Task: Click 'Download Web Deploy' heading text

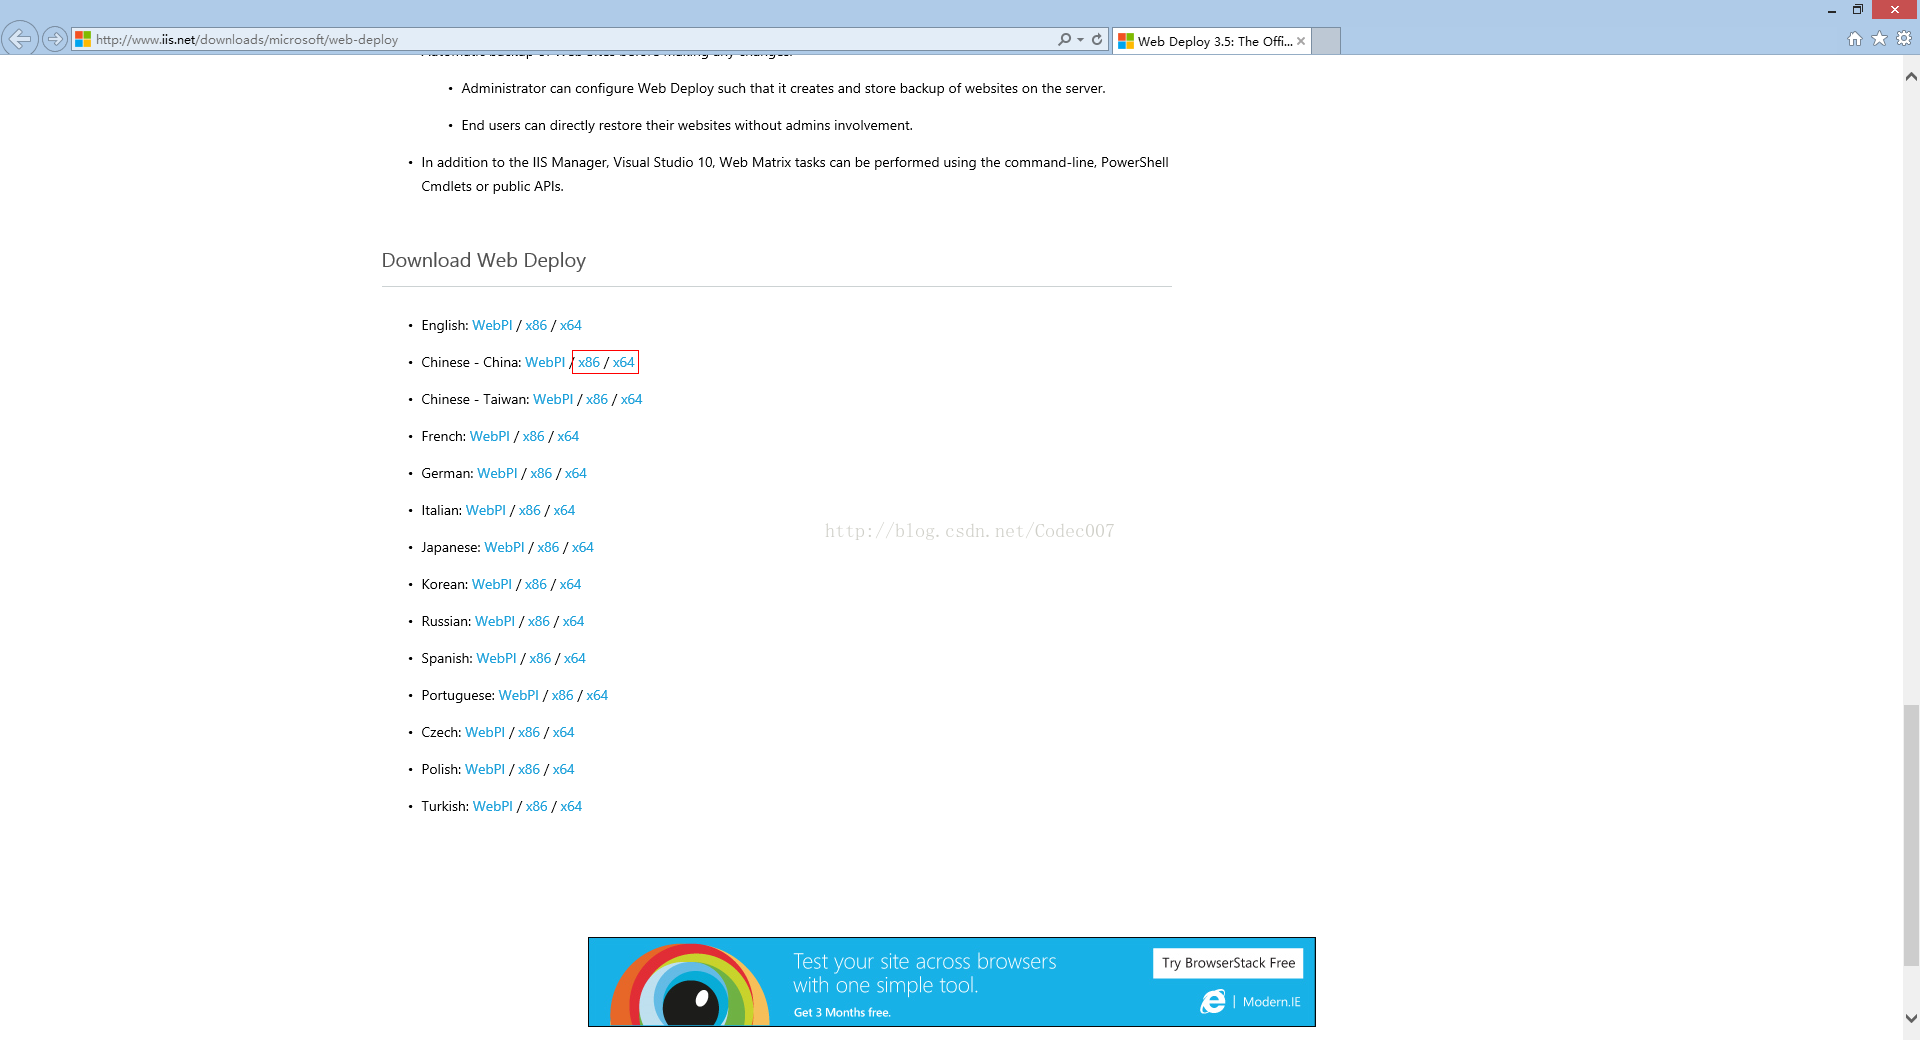Action: 484,260
